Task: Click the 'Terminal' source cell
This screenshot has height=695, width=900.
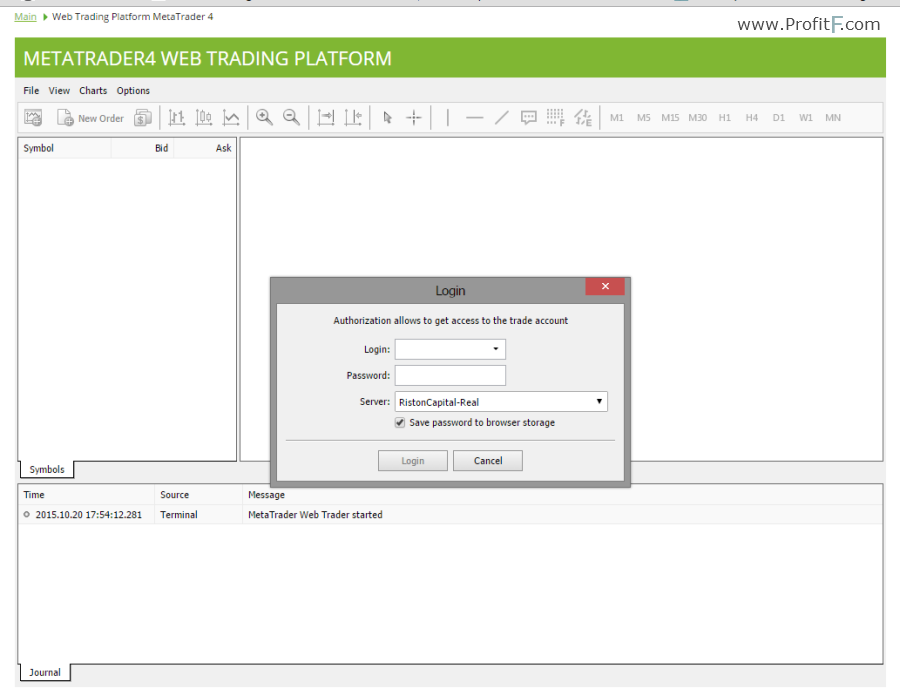Action: click(x=179, y=515)
